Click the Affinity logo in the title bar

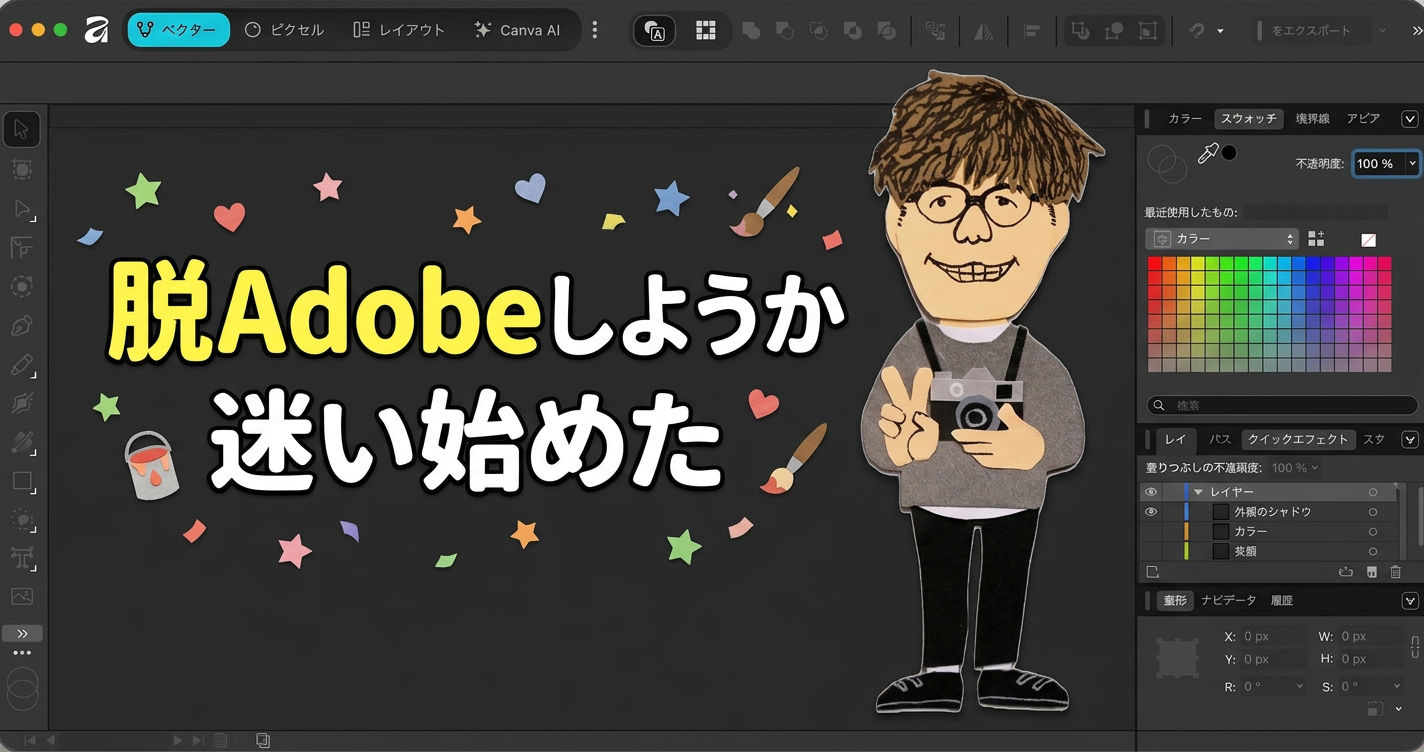pos(96,30)
